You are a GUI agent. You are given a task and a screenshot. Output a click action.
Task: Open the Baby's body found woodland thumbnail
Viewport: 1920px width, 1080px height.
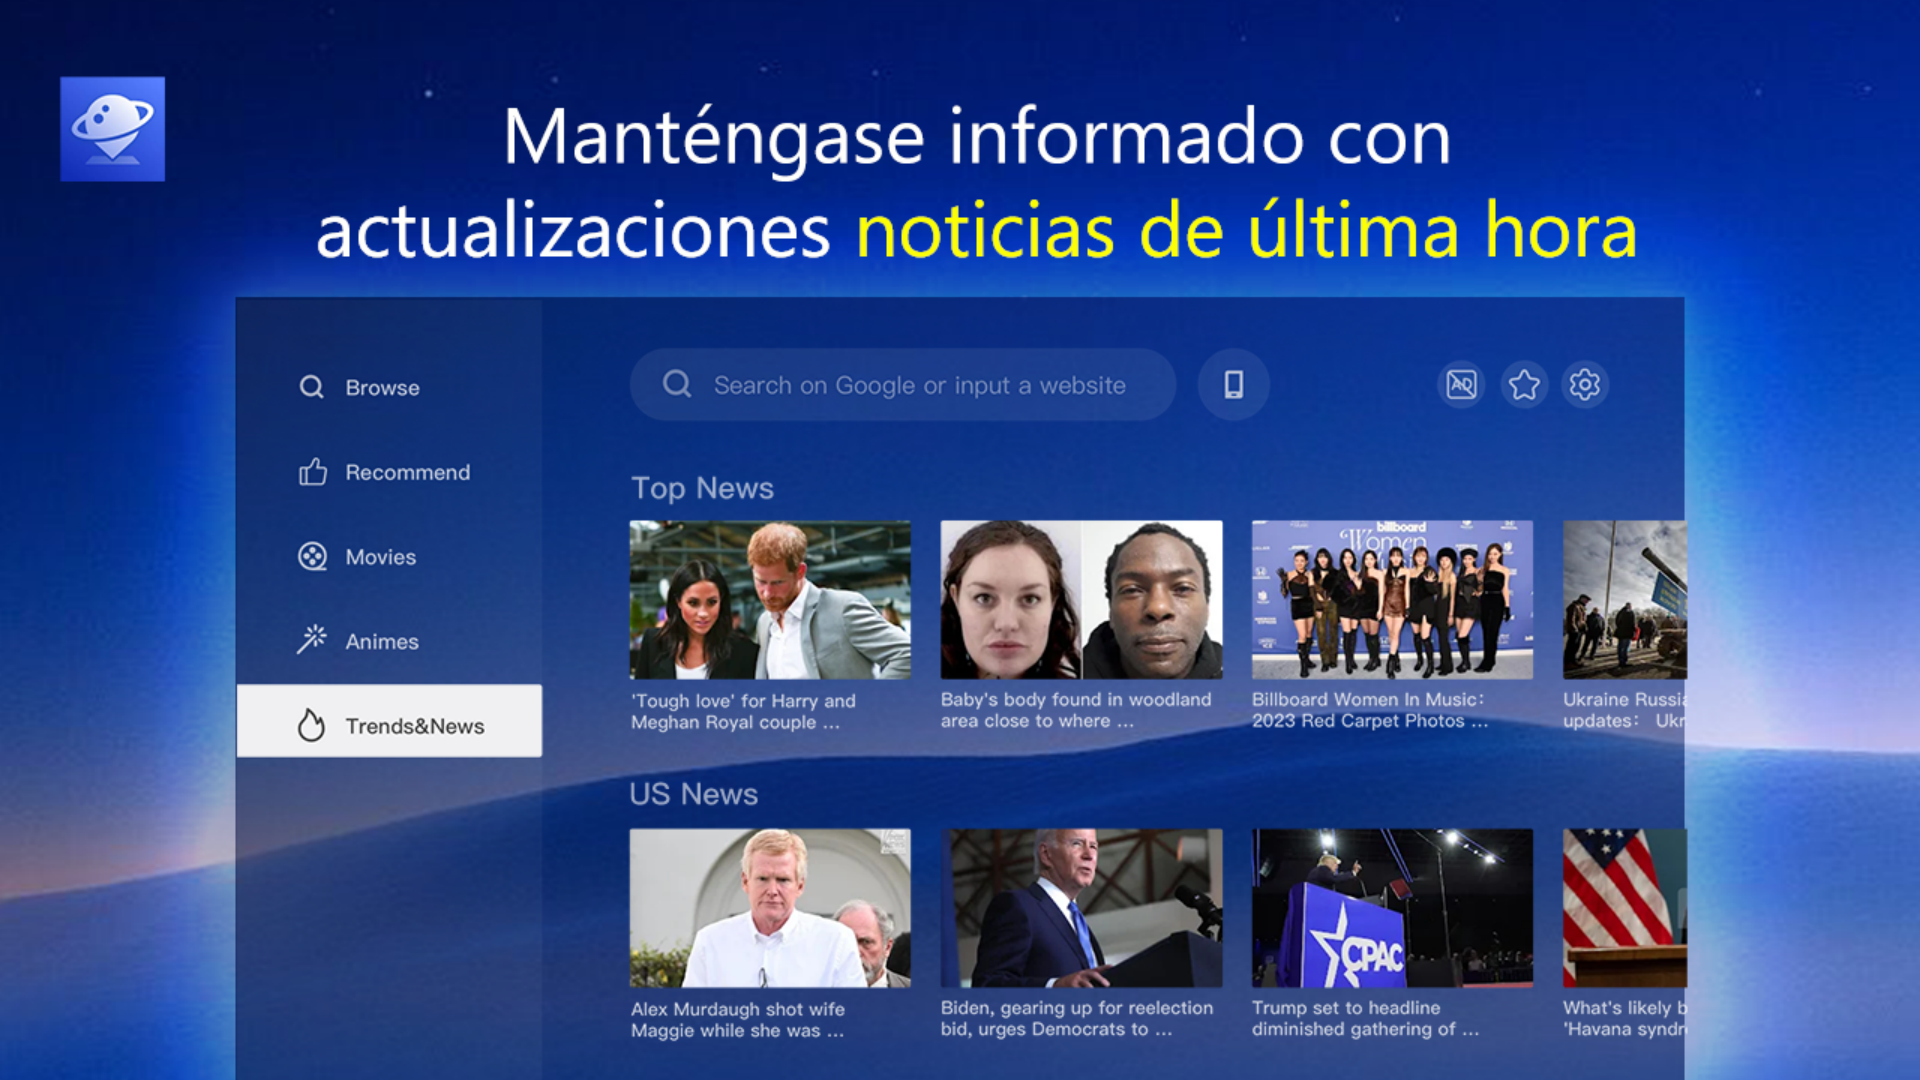click(1081, 600)
